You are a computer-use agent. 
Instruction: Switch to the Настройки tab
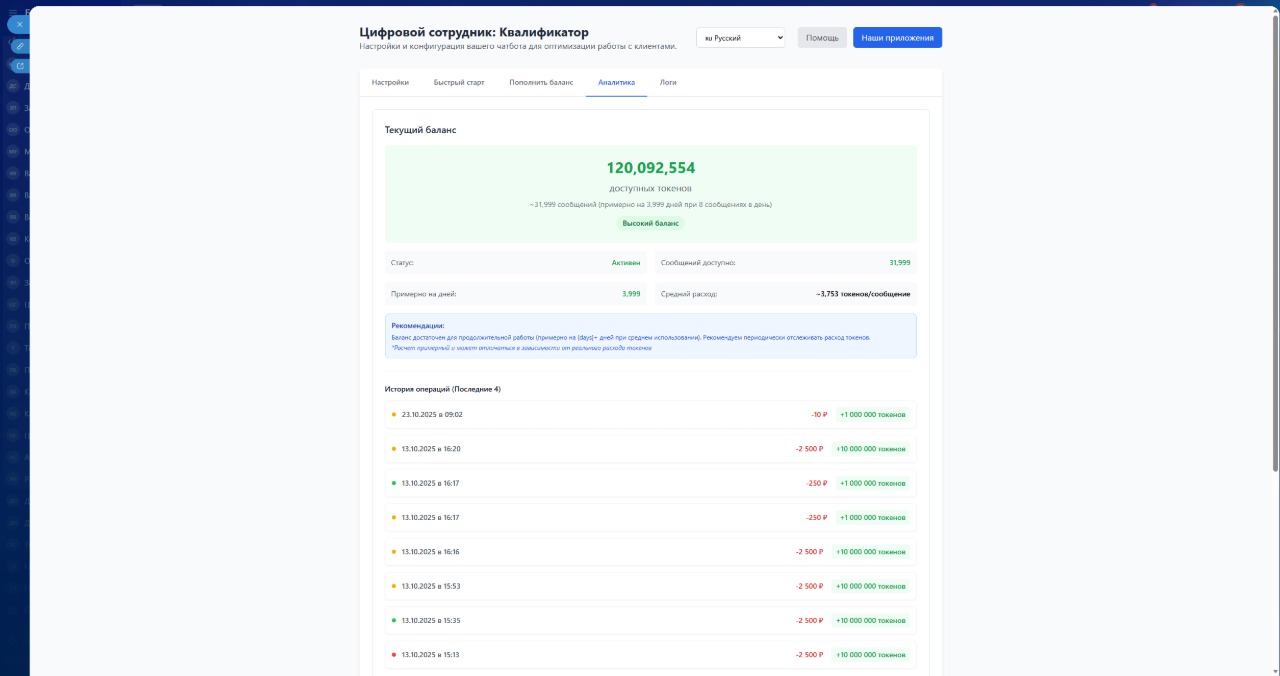pos(390,83)
